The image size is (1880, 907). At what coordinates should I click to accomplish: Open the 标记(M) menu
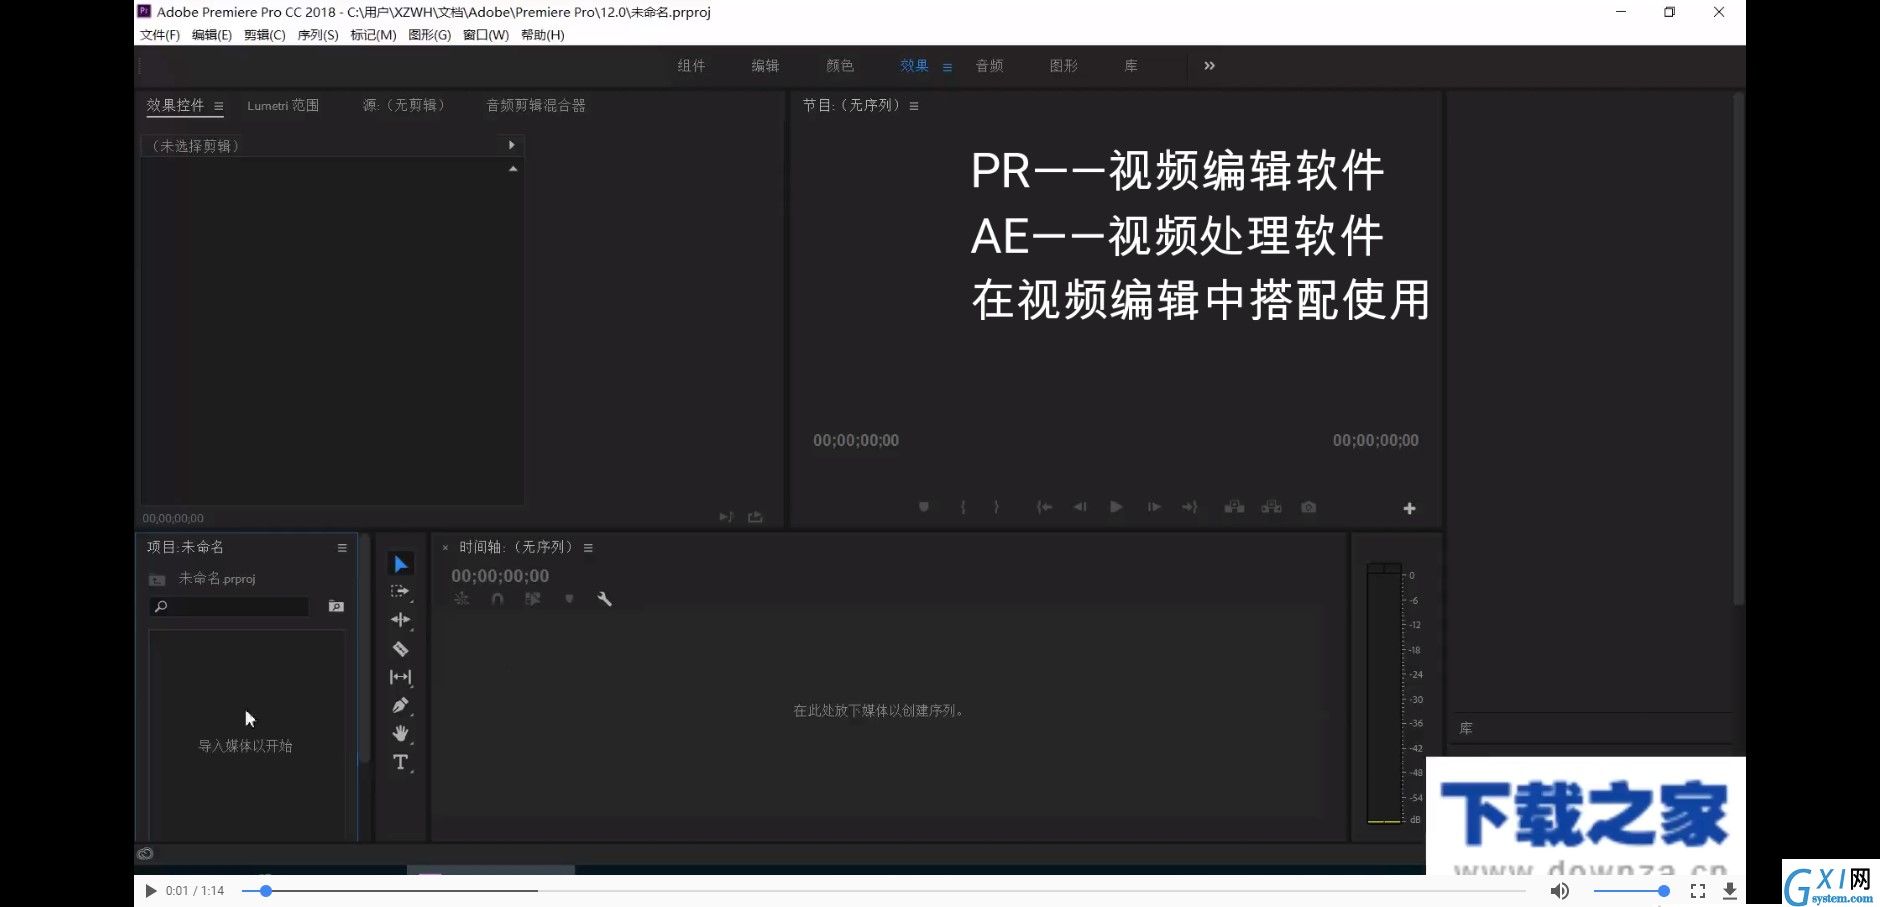[x=373, y=35]
